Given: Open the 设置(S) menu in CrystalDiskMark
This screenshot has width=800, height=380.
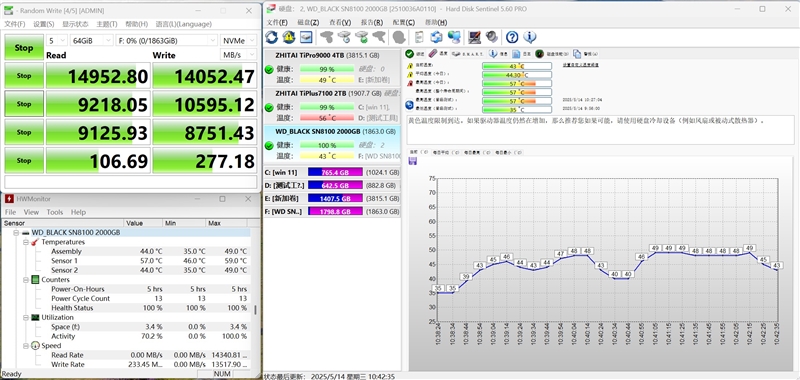Looking at the screenshot, I should 44,24.
